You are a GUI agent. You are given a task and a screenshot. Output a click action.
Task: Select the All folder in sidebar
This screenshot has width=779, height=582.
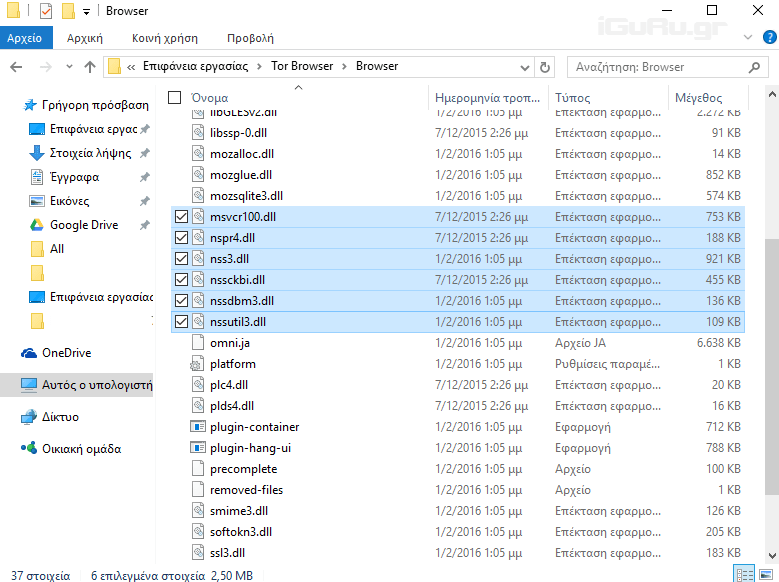[x=57, y=249]
